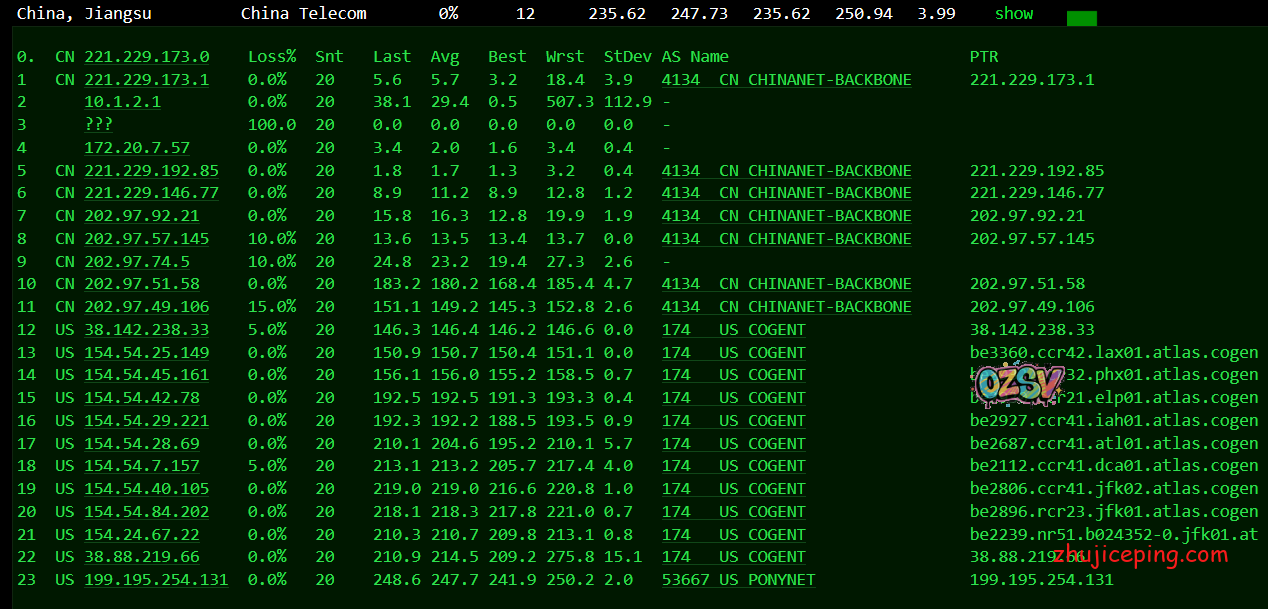Click the zhujiceping.com watermark text

point(1140,555)
